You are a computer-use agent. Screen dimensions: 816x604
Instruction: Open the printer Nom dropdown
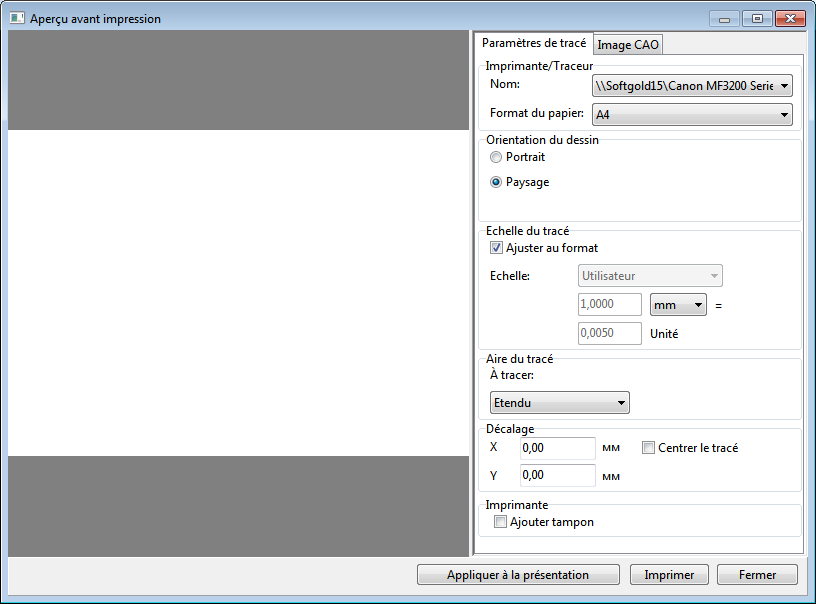pos(692,87)
